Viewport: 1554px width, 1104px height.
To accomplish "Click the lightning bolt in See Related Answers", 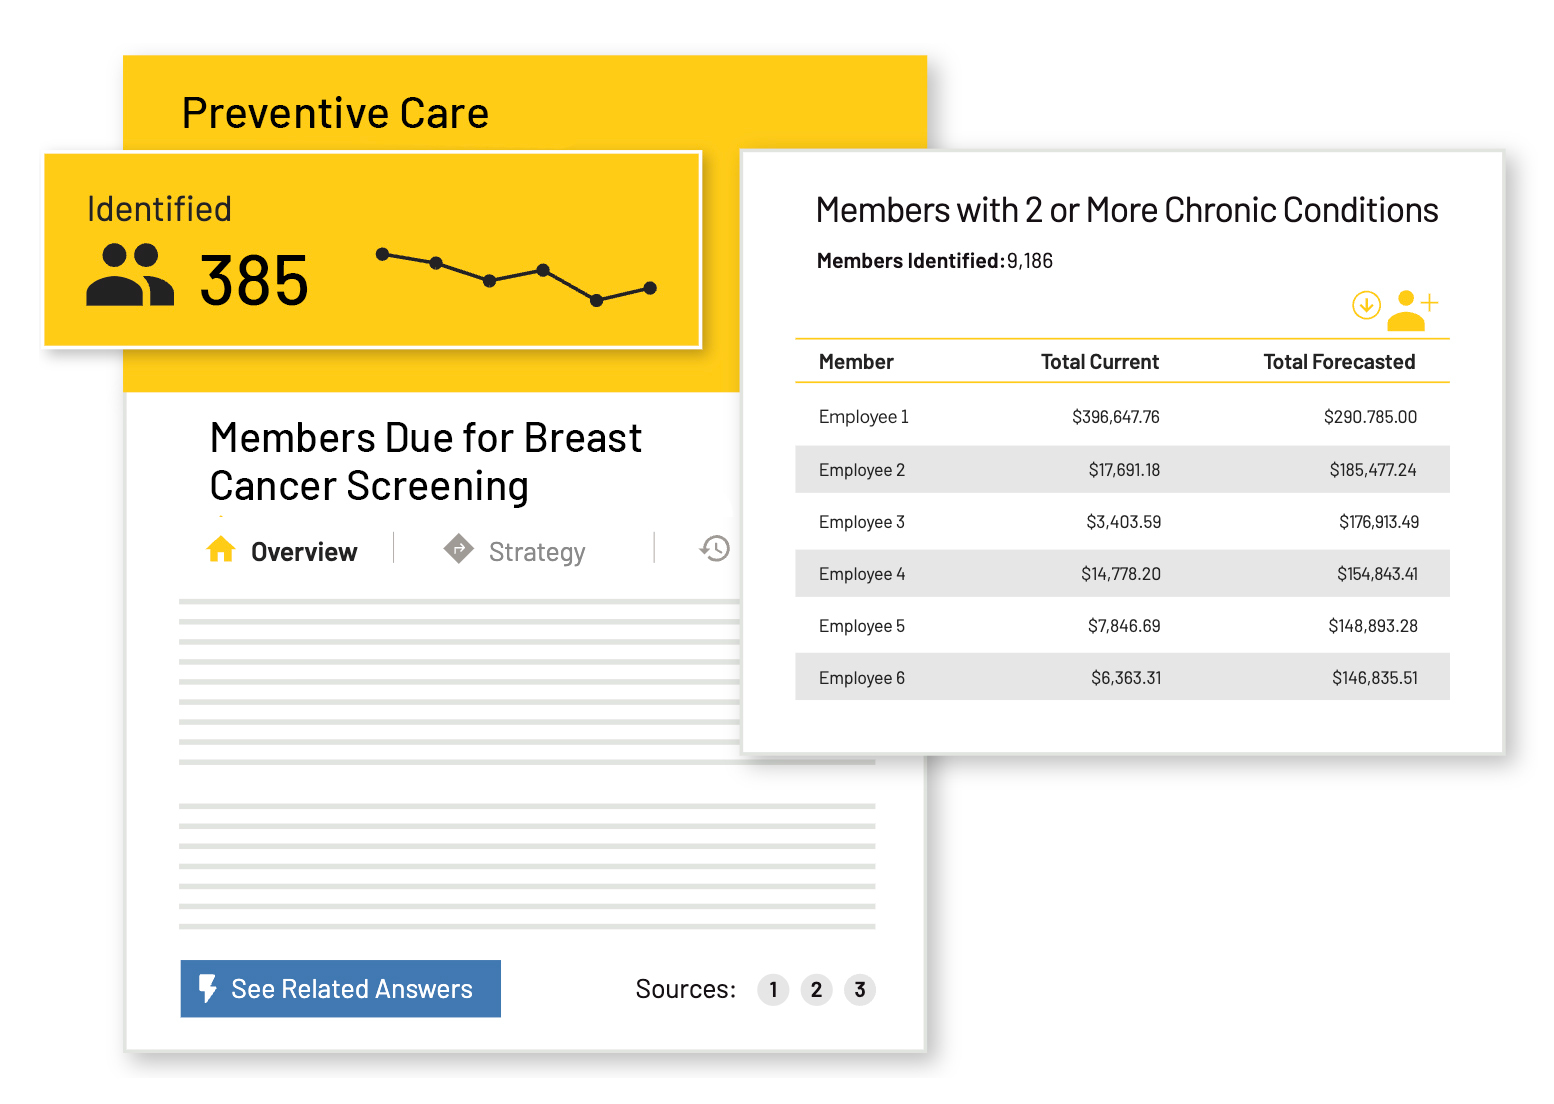I will tap(208, 988).
